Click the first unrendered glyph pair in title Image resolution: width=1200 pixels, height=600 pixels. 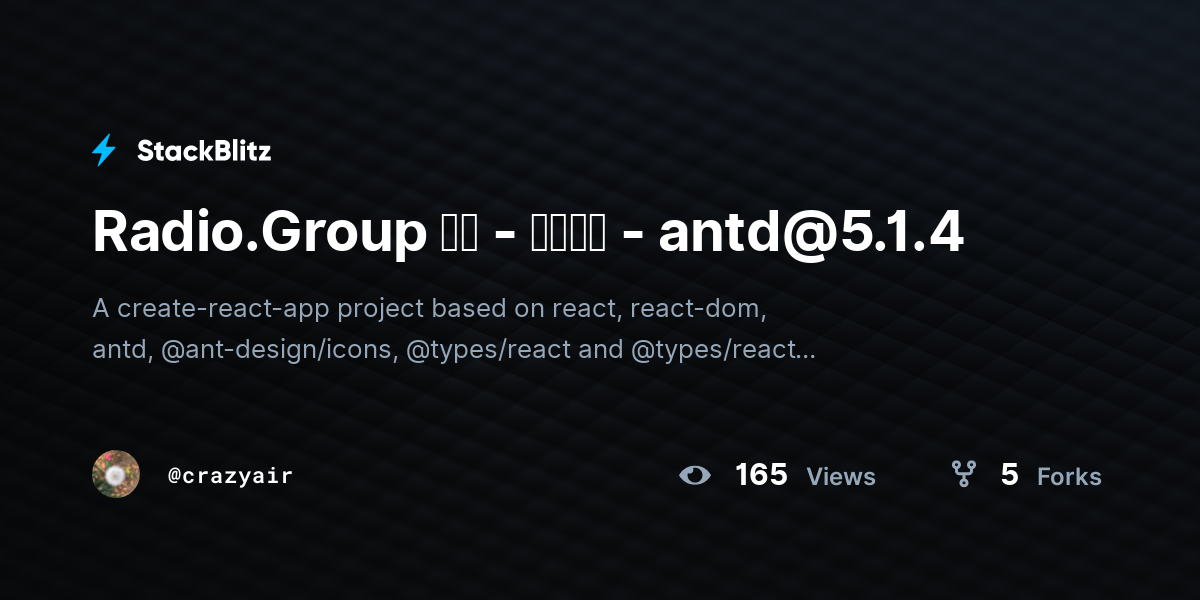point(459,234)
